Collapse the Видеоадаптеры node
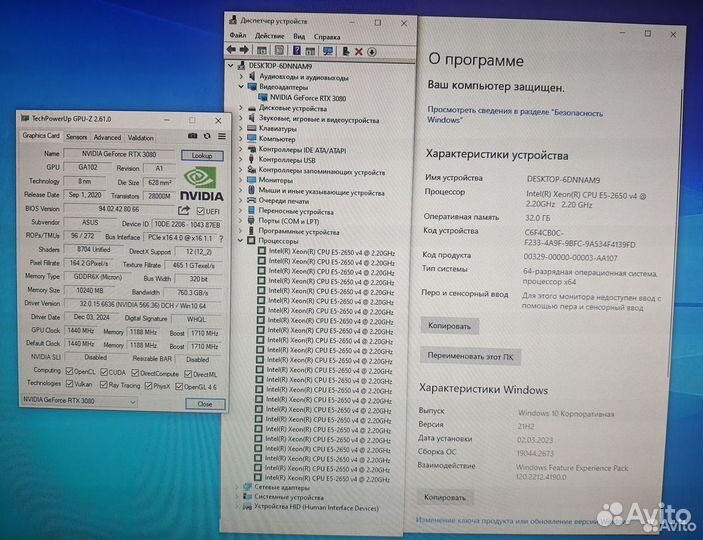The height and width of the screenshot is (540, 703). [241, 87]
